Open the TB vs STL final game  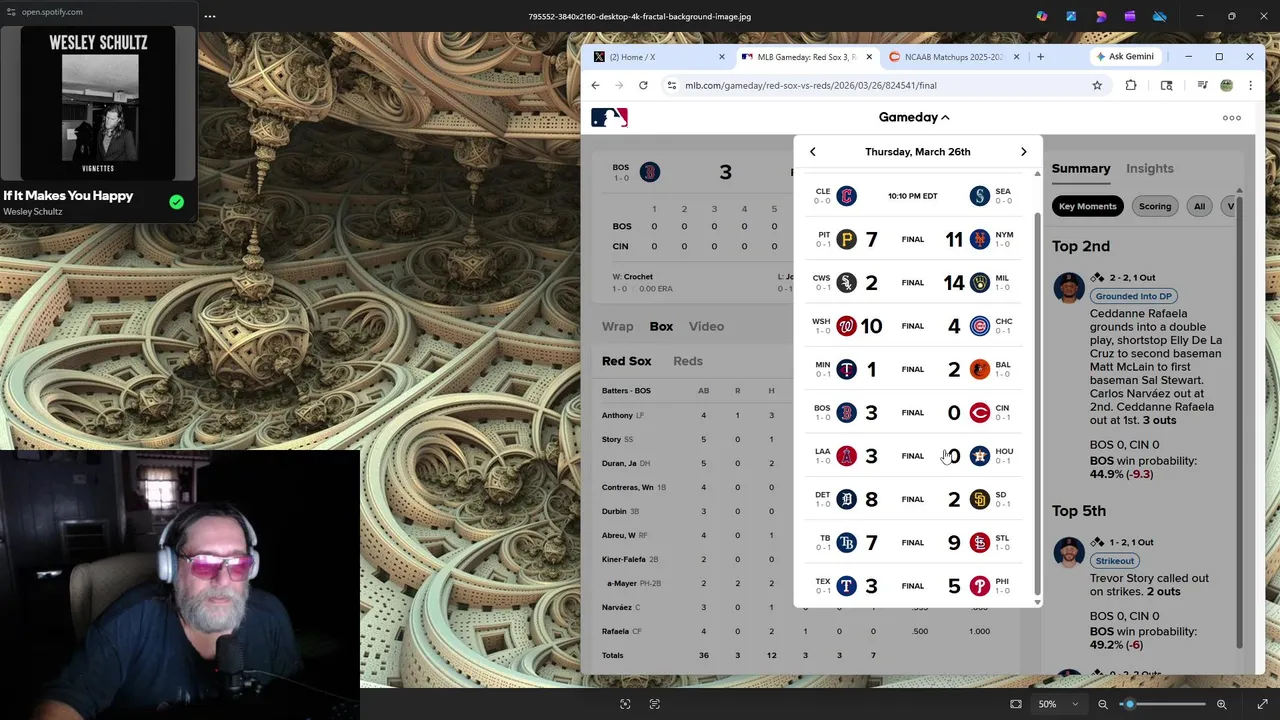(x=913, y=542)
